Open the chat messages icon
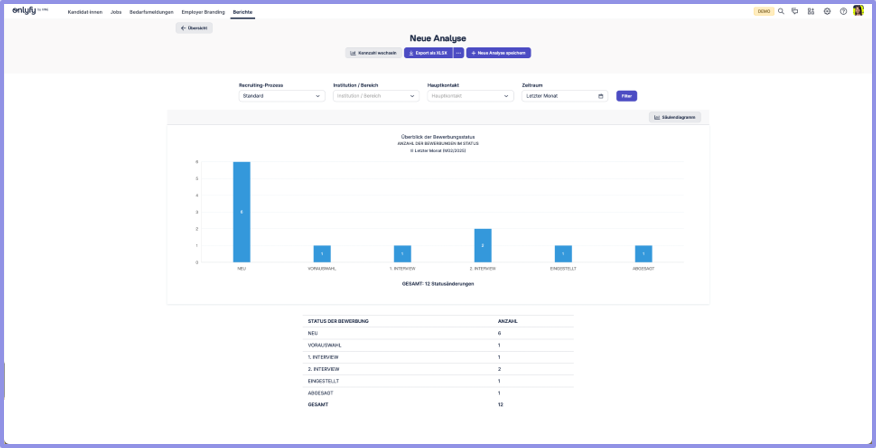Viewport: 876px width, 448px height. (x=795, y=11)
